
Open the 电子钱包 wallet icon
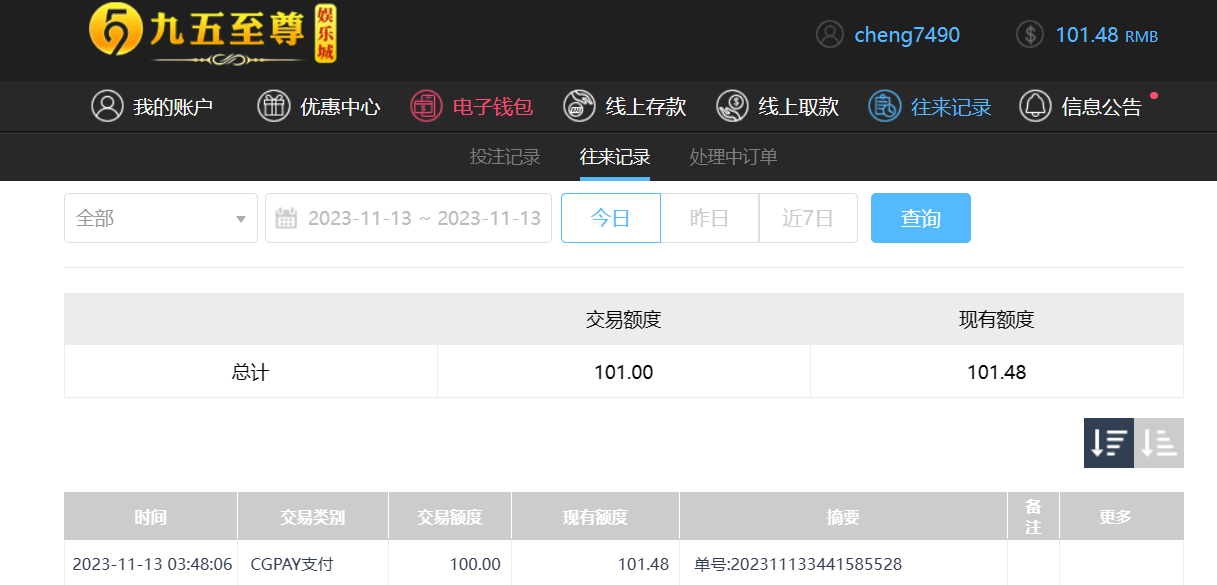click(426, 106)
